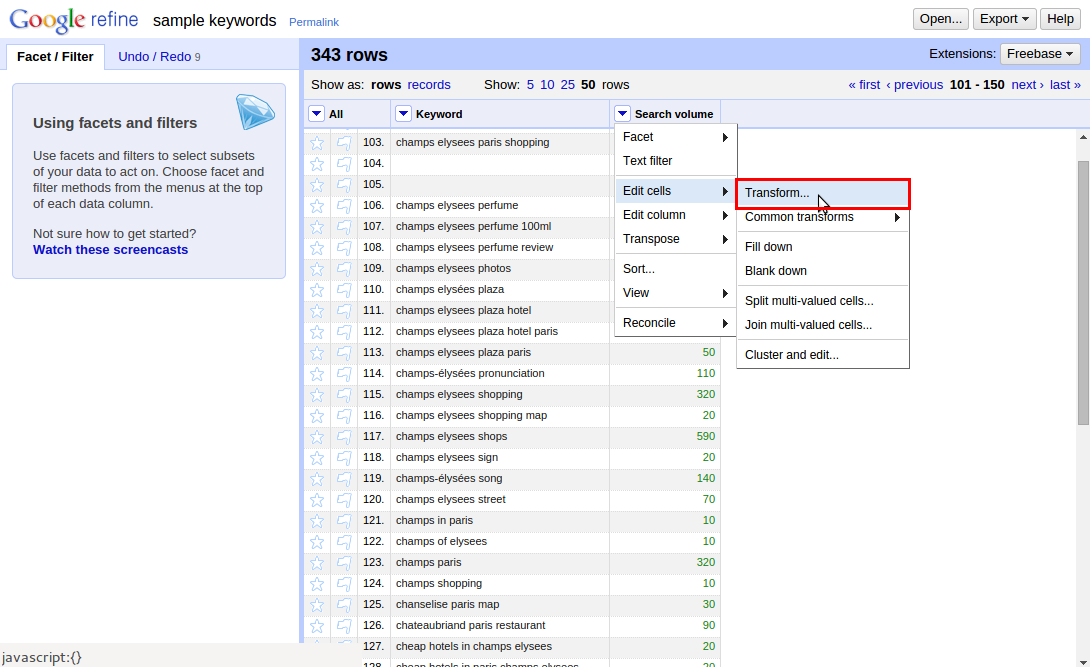Viewport: 1090px width, 667px height.
Task: Star row 108 champs elysees perfume review
Action: (317, 248)
